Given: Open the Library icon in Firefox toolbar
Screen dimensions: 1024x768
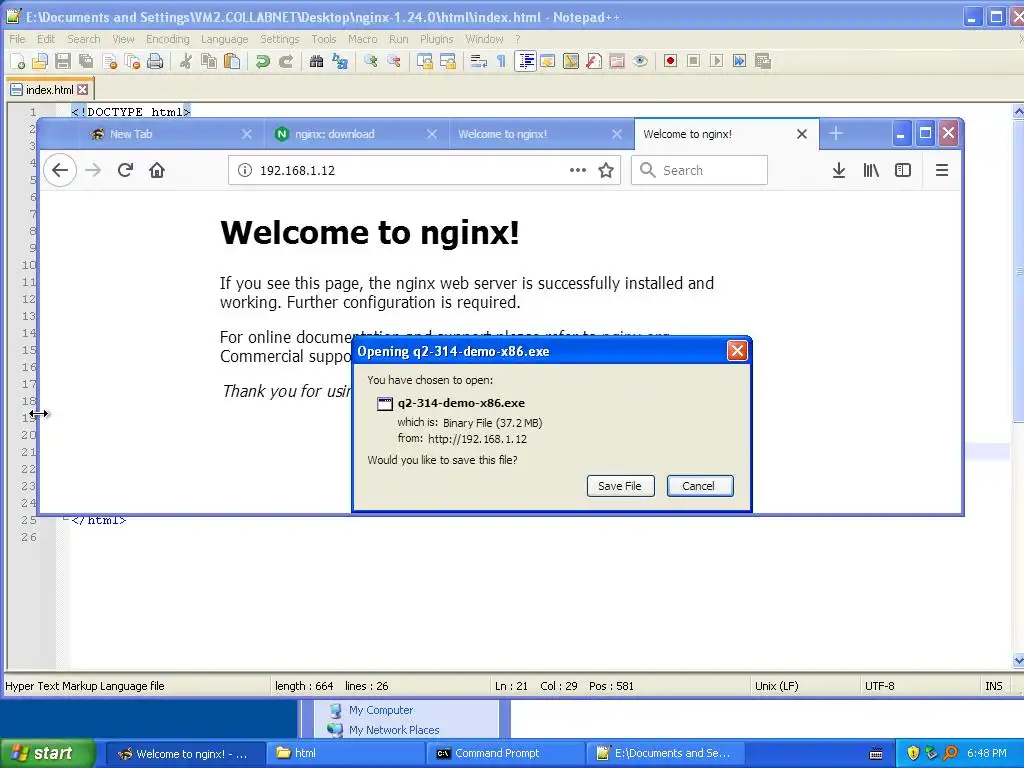Looking at the screenshot, I should click(x=871, y=170).
